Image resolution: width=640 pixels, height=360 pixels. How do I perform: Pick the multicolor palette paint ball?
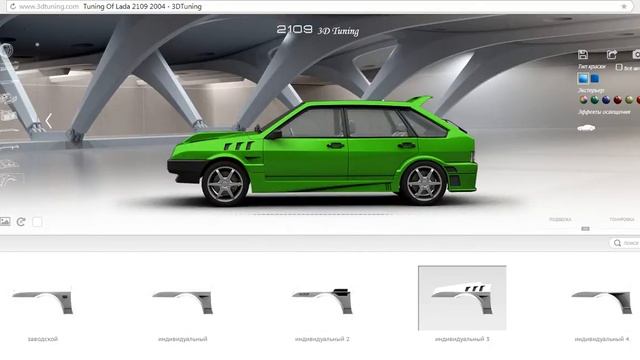pyautogui.click(x=583, y=100)
